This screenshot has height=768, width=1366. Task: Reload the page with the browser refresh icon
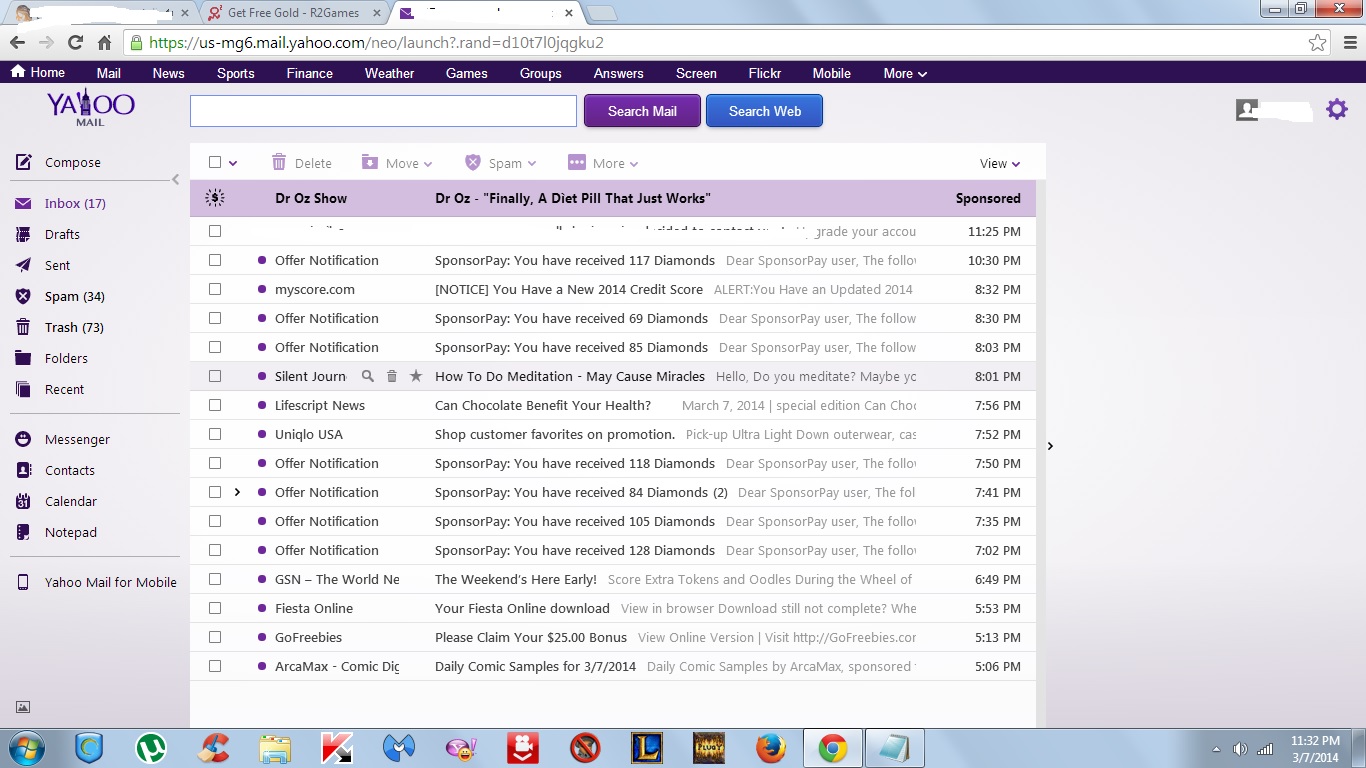(75, 43)
